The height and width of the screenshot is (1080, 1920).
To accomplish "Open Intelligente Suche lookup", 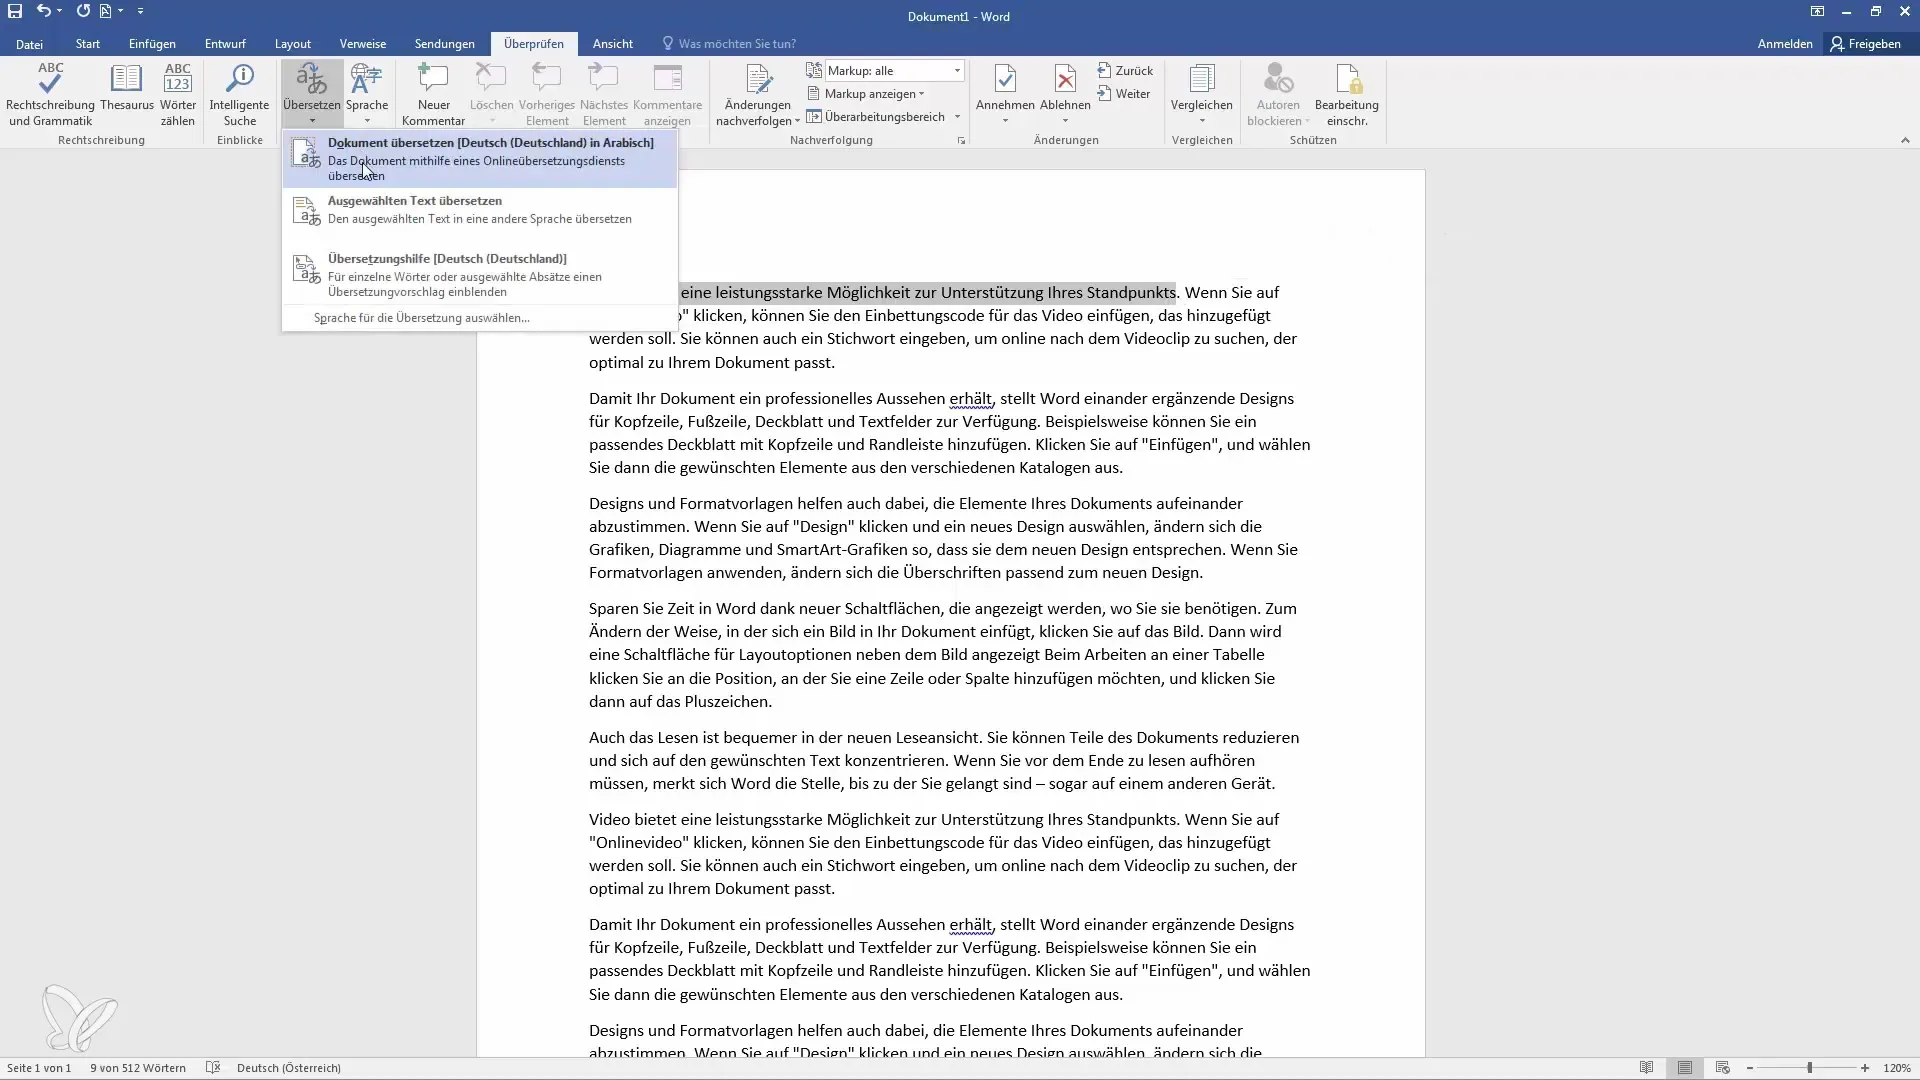I will pyautogui.click(x=239, y=95).
